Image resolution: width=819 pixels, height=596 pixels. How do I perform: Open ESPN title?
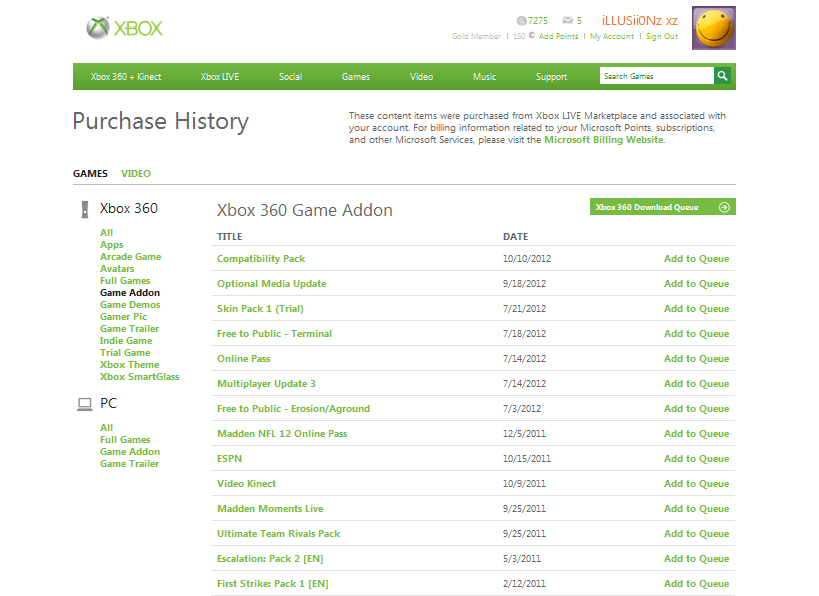tap(229, 459)
